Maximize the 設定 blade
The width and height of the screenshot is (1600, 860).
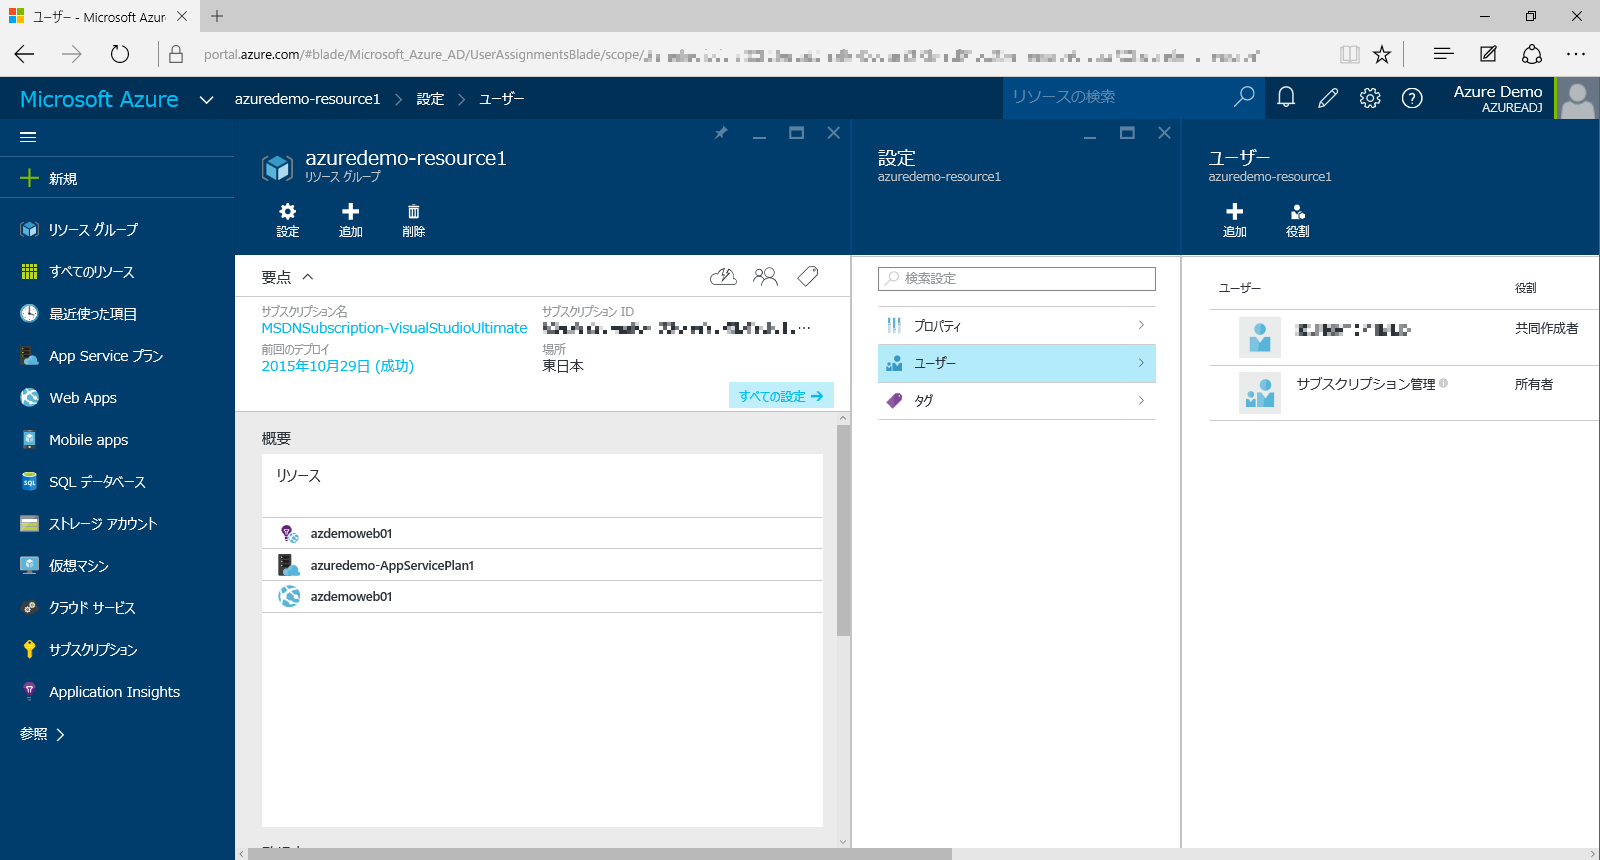click(1127, 133)
